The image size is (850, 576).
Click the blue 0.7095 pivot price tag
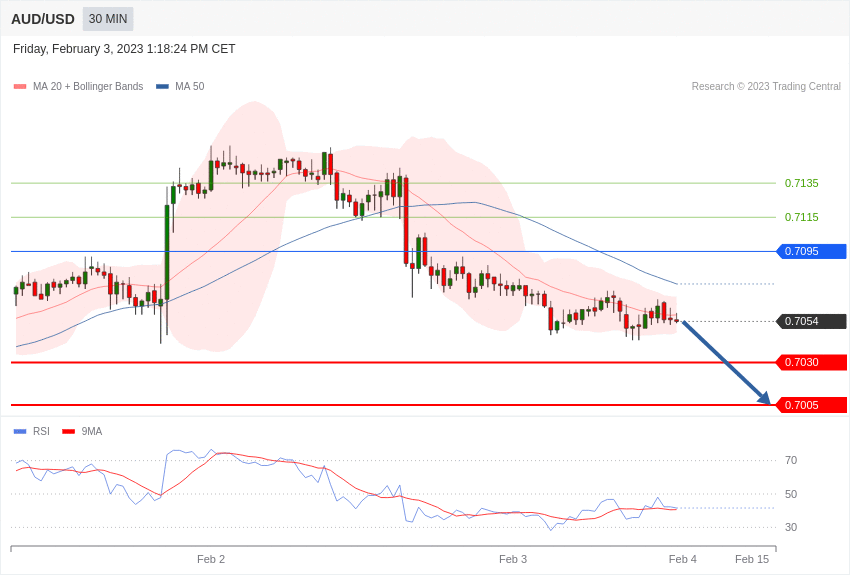pos(812,251)
